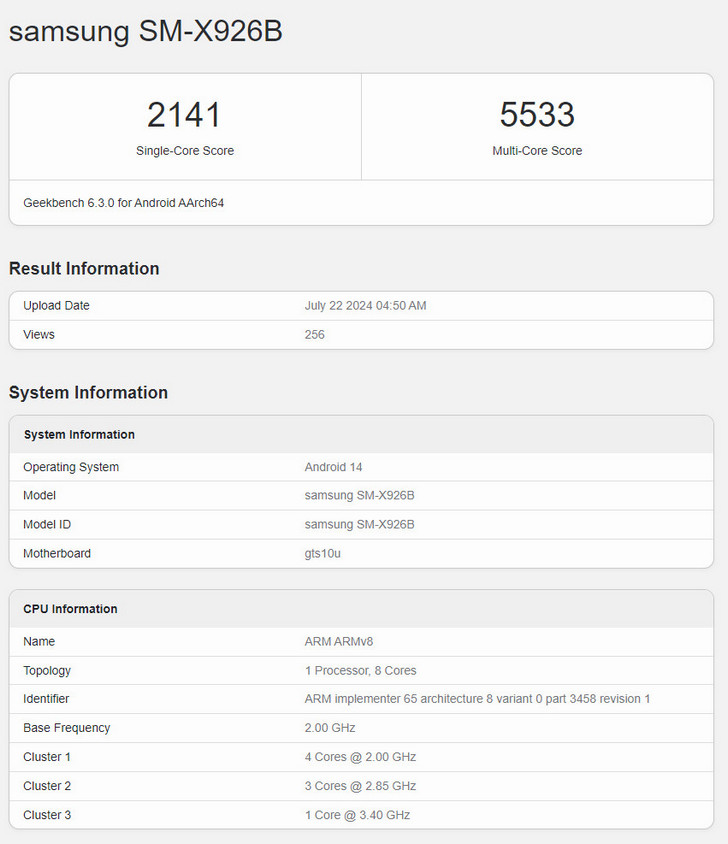
Task: Click the Operating System label
Action: click(x=71, y=467)
